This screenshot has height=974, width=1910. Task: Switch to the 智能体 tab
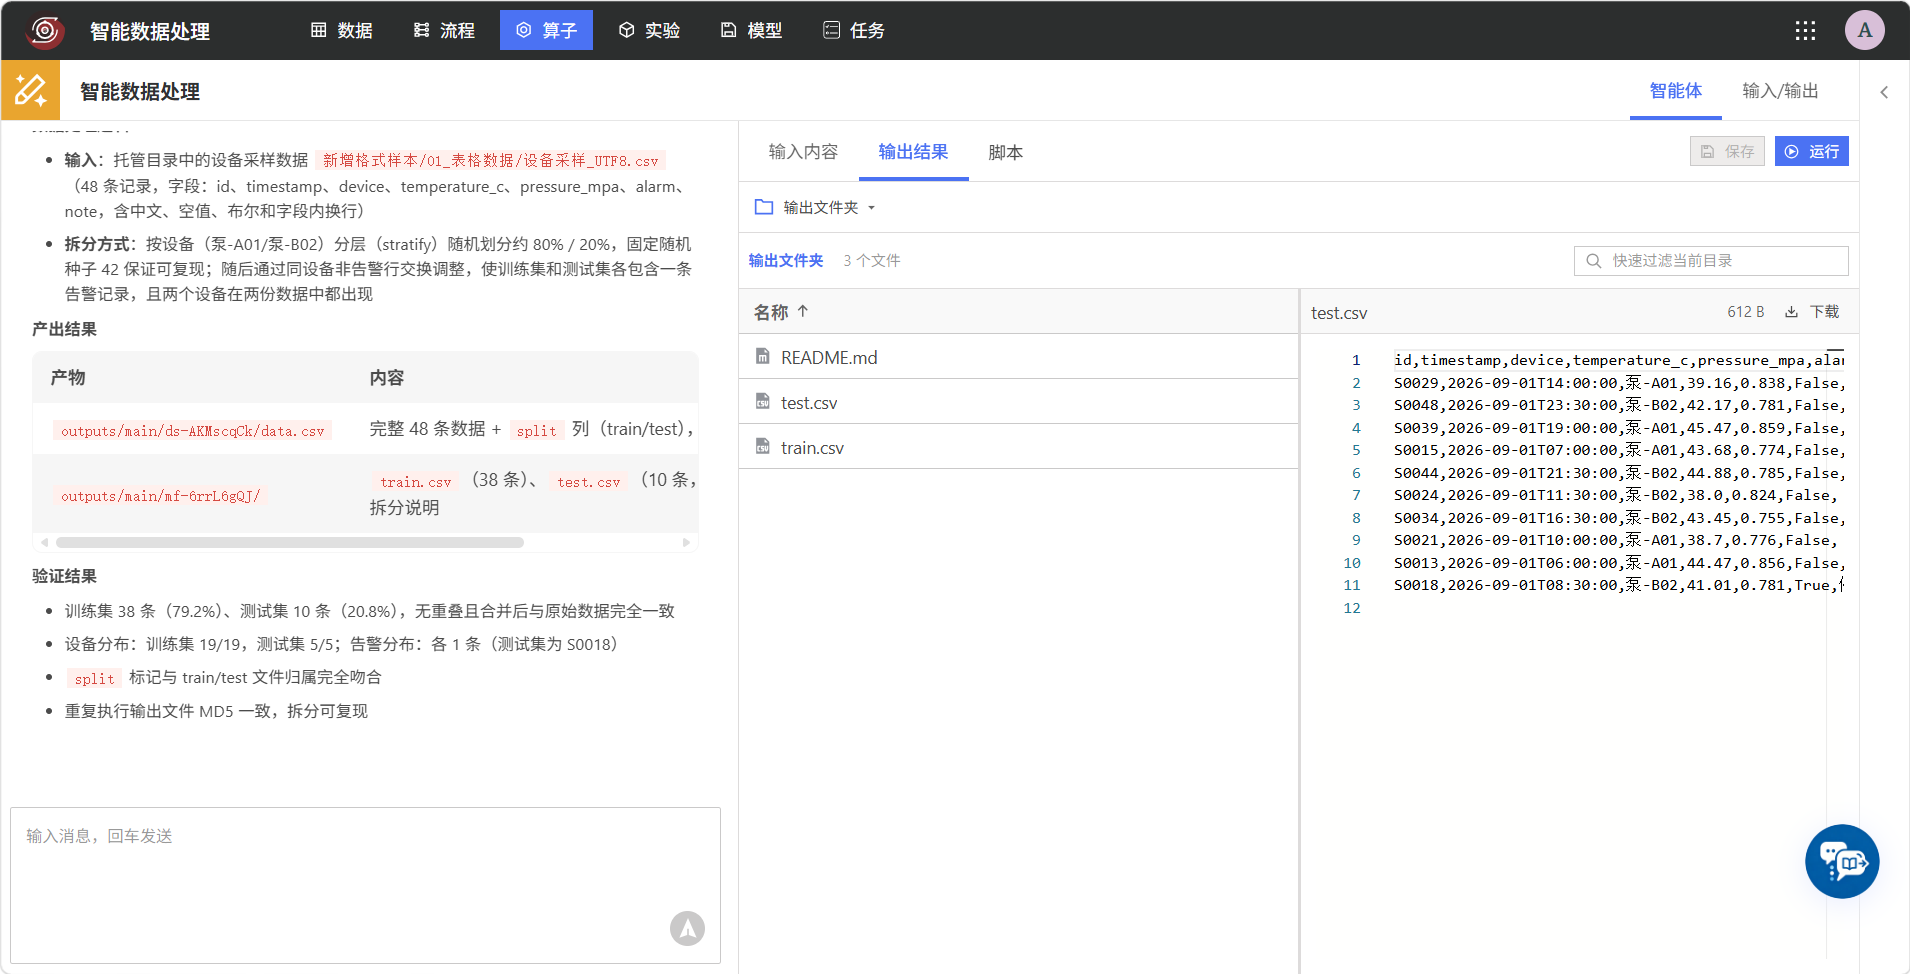point(1676,91)
